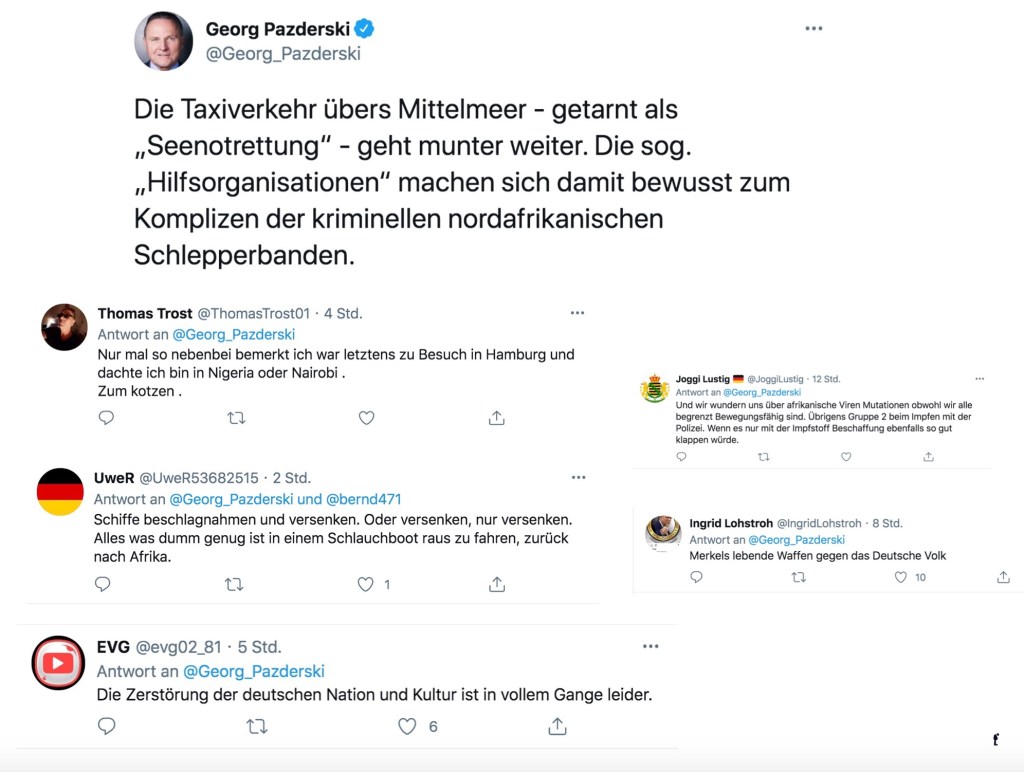Reply to EVG's tweet
This screenshot has height=772, width=1024.
[x=107, y=727]
